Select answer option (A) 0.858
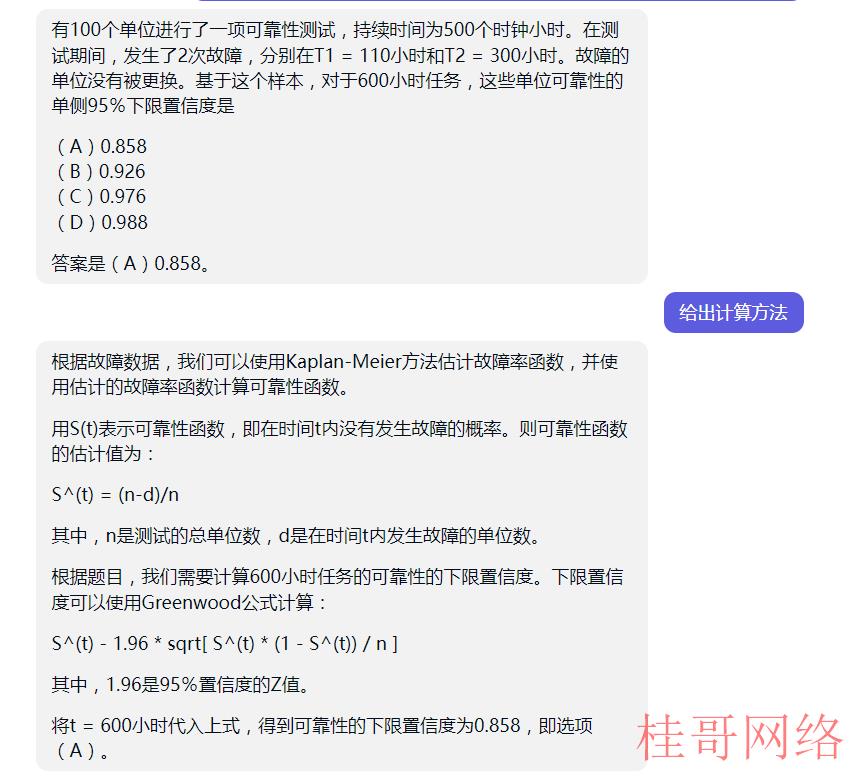The width and height of the screenshot is (862, 777). click(102, 146)
